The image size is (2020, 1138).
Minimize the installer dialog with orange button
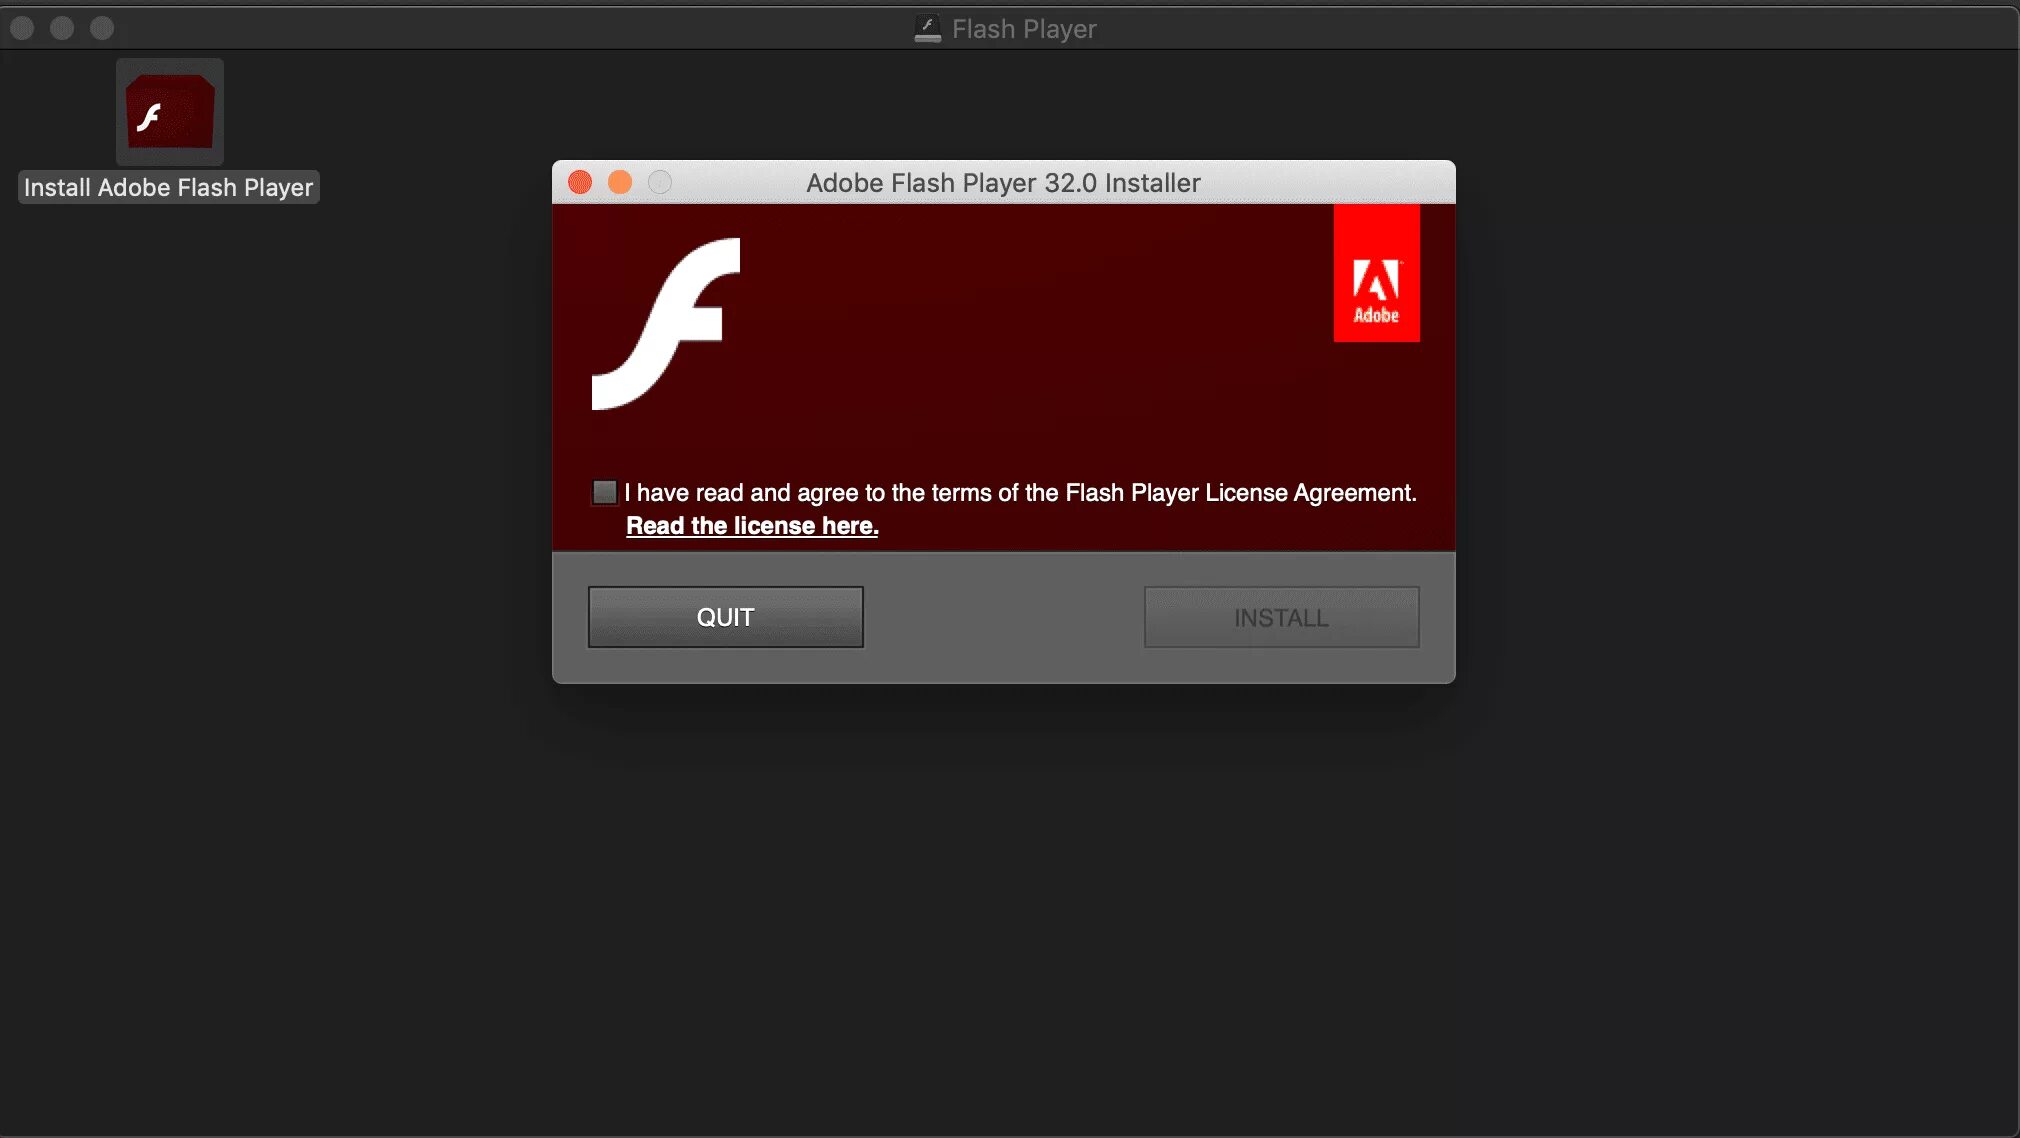coord(620,182)
